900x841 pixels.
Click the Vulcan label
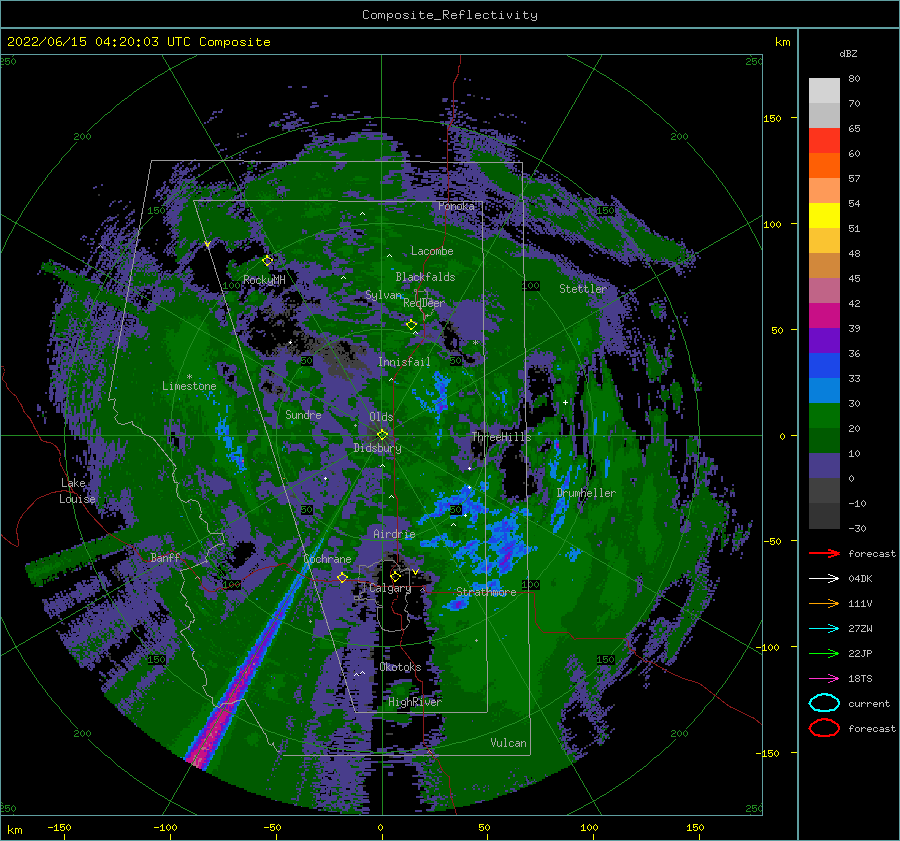click(x=508, y=743)
